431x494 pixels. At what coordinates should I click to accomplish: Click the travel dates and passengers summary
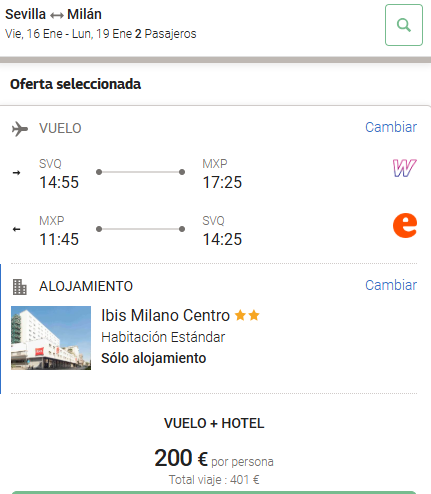(101, 34)
